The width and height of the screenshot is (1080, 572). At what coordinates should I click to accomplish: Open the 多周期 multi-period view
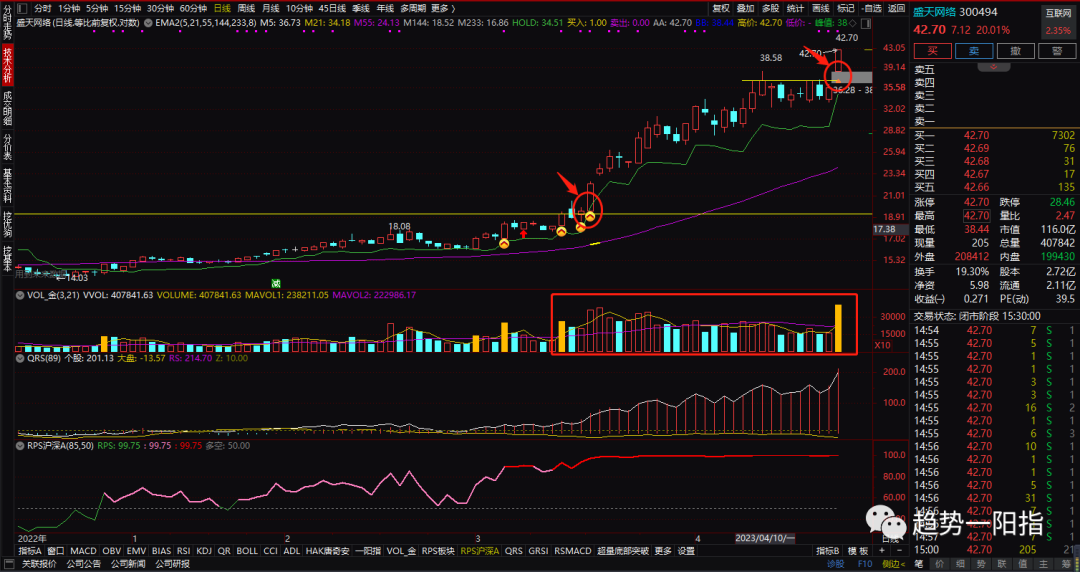tap(413, 8)
